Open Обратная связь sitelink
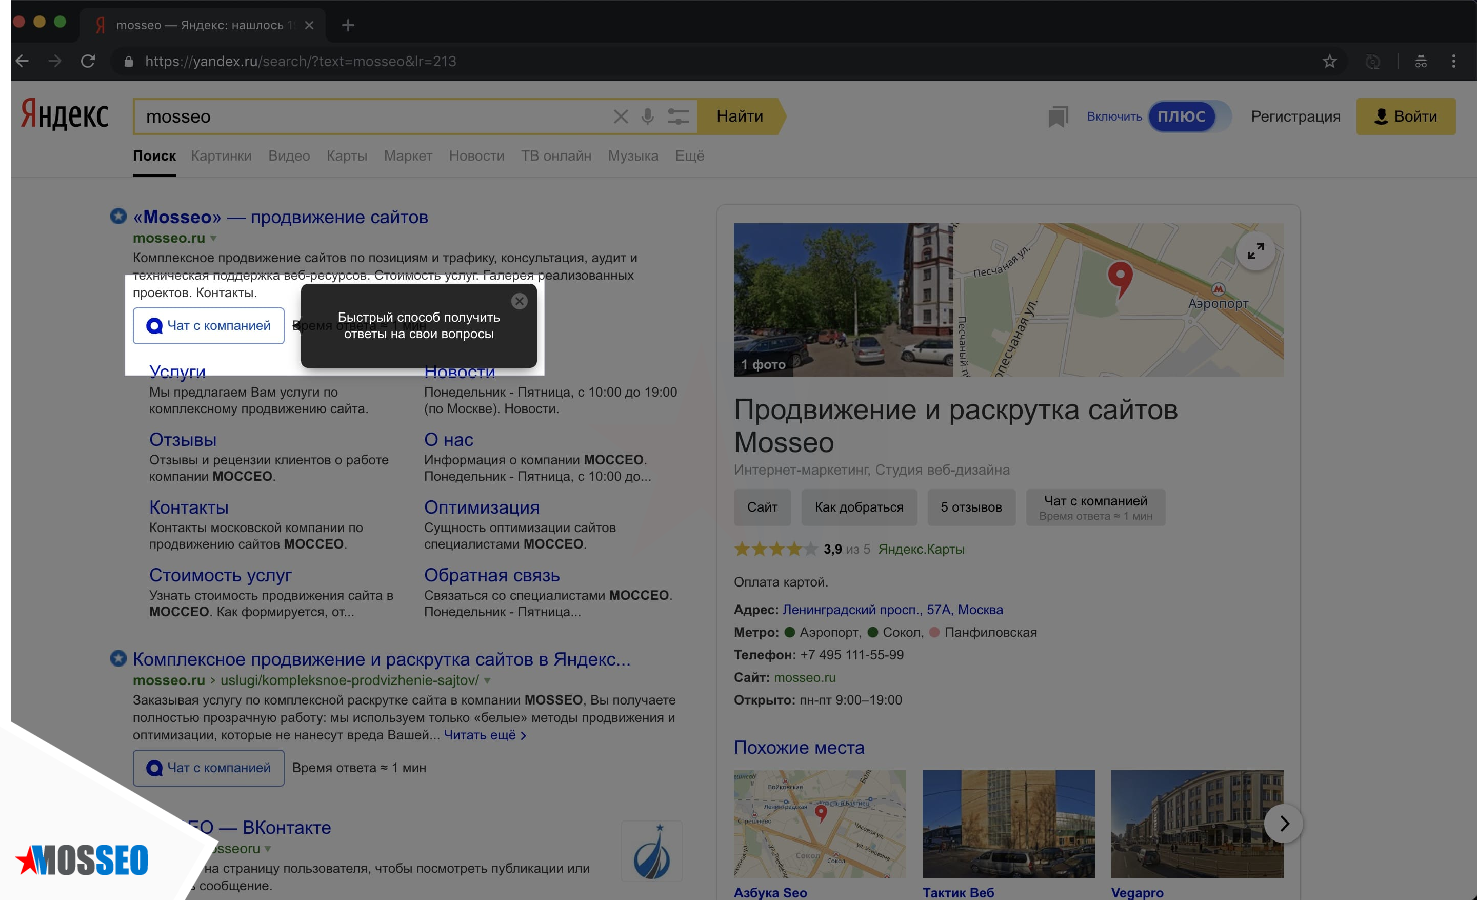Screen dimensions: 1477x900 click(492, 576)
